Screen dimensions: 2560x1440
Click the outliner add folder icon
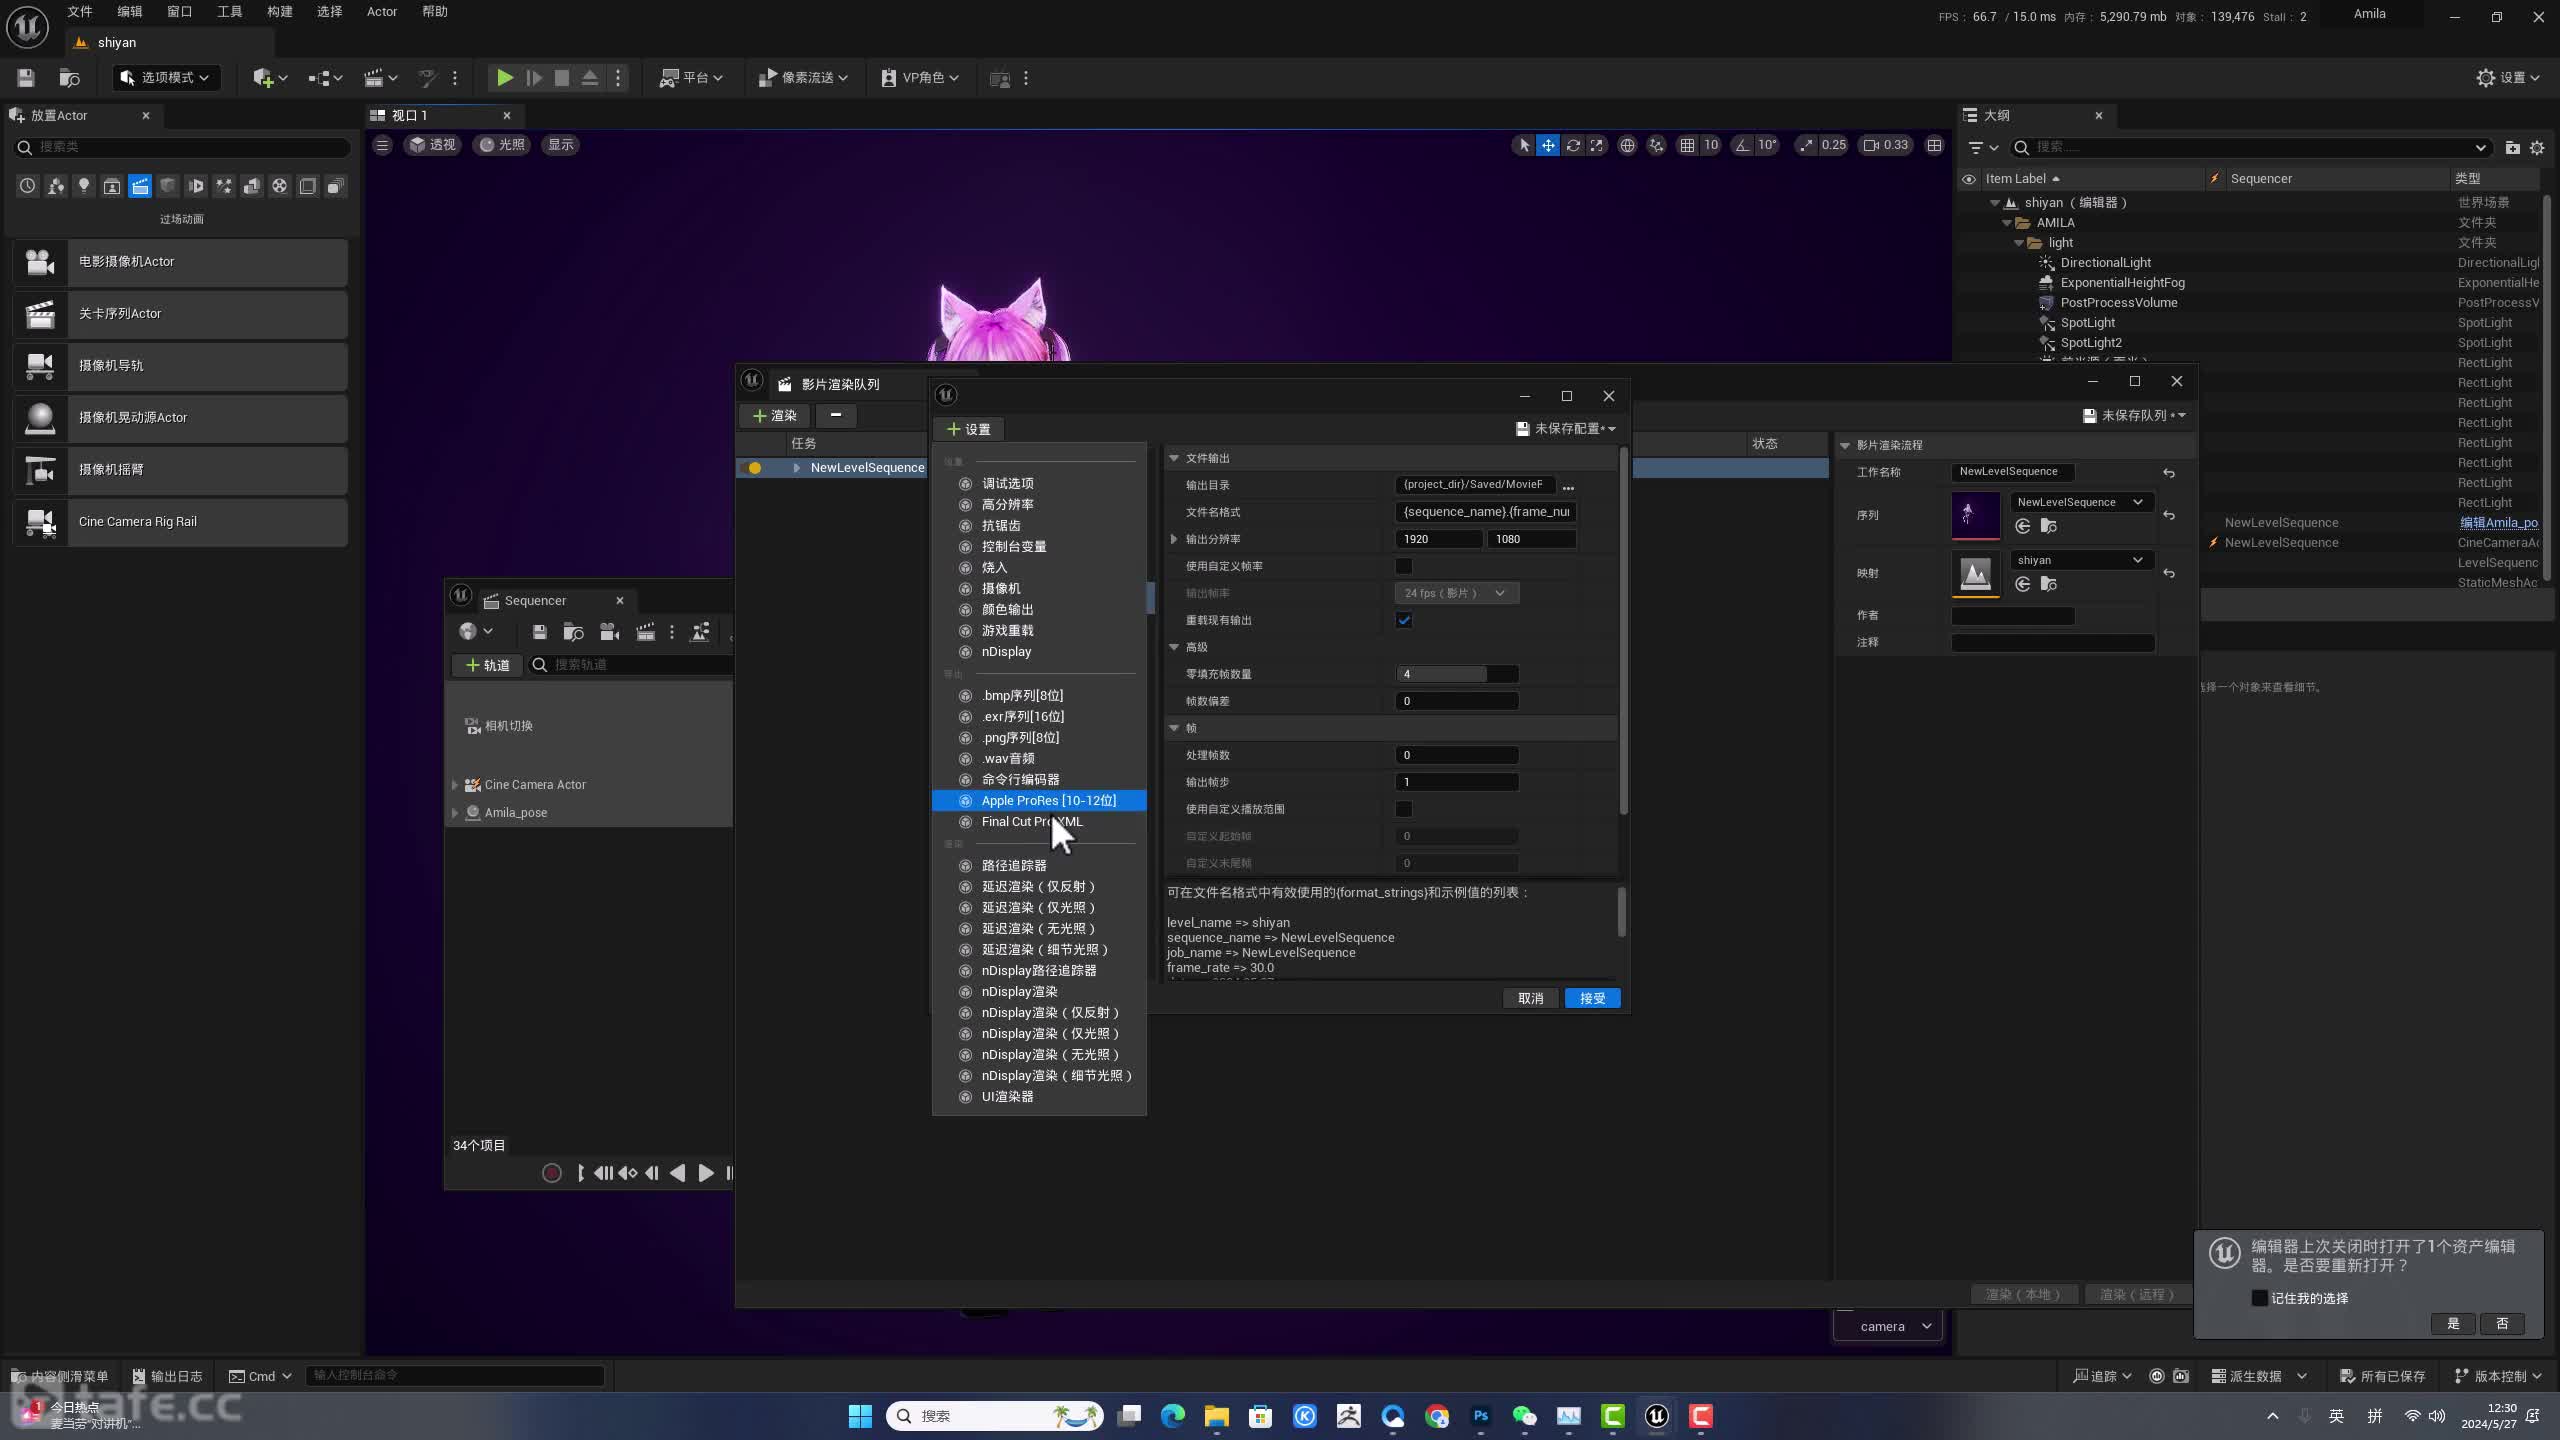pyautogui.click(x=2512, y=148)
